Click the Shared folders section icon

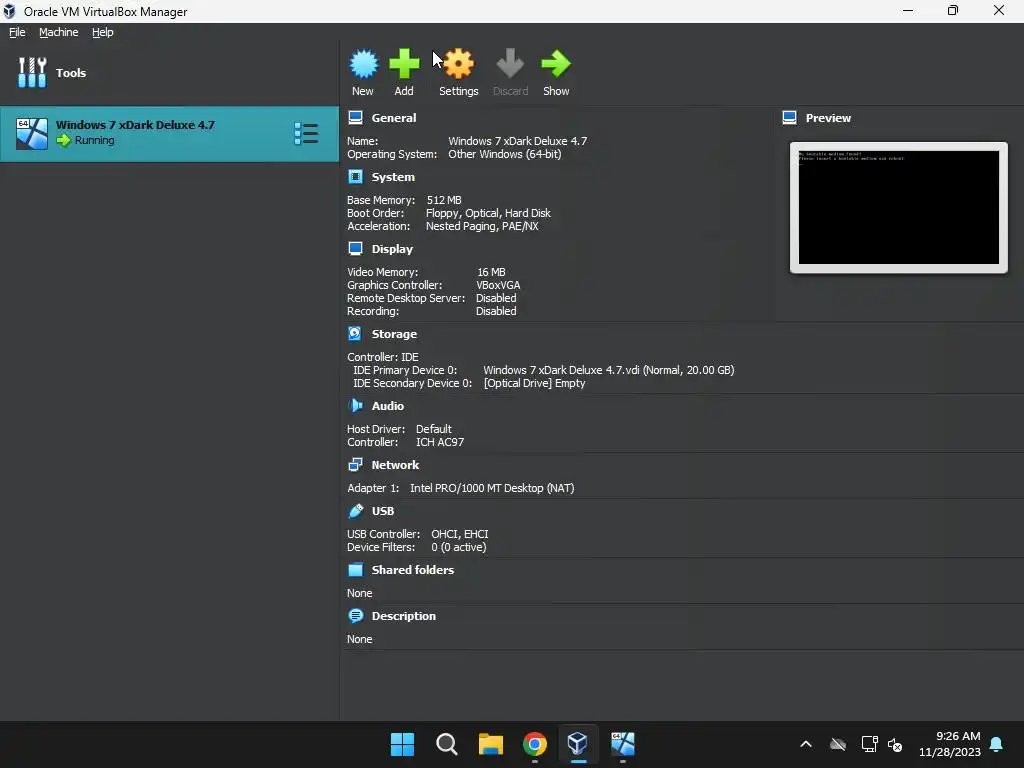tap(355, 569)
